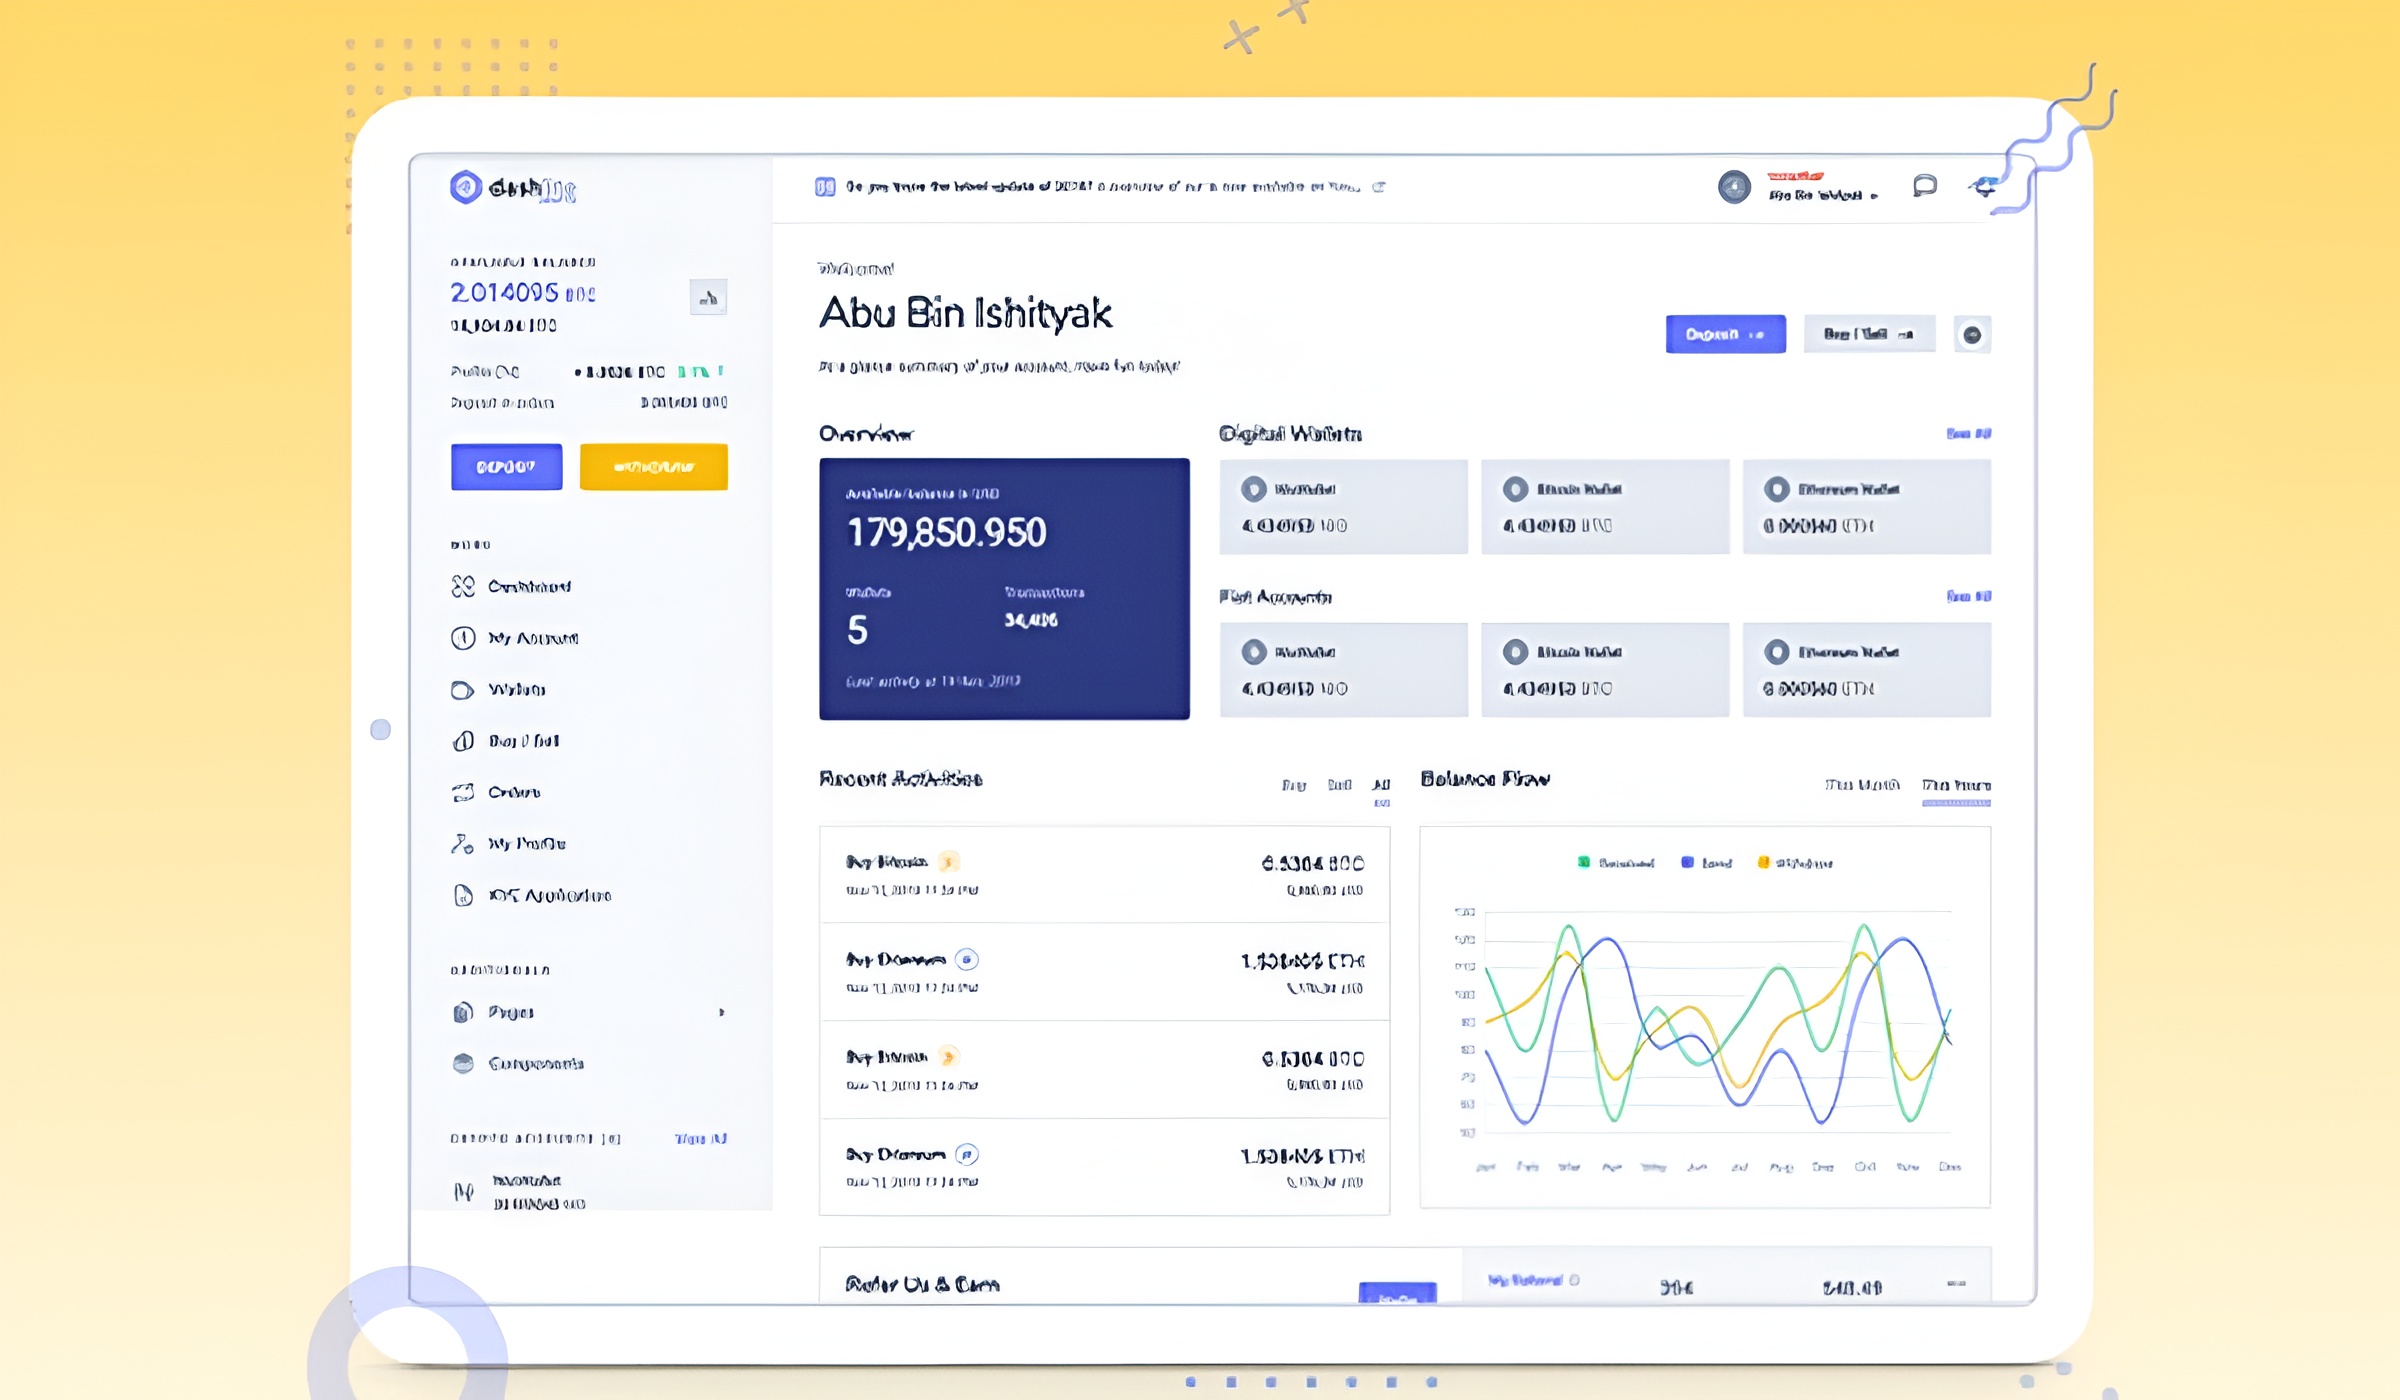Image resolution: width=2400 pixels, height=1400 pixels.
Task: Switch Balance Flow to the first time-range tab
Action: 1861,786
